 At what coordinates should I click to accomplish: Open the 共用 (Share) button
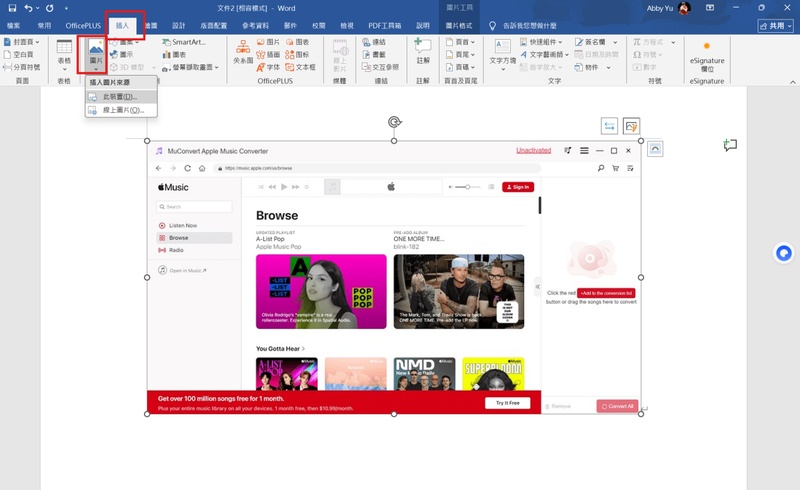[x=776, y=26]
